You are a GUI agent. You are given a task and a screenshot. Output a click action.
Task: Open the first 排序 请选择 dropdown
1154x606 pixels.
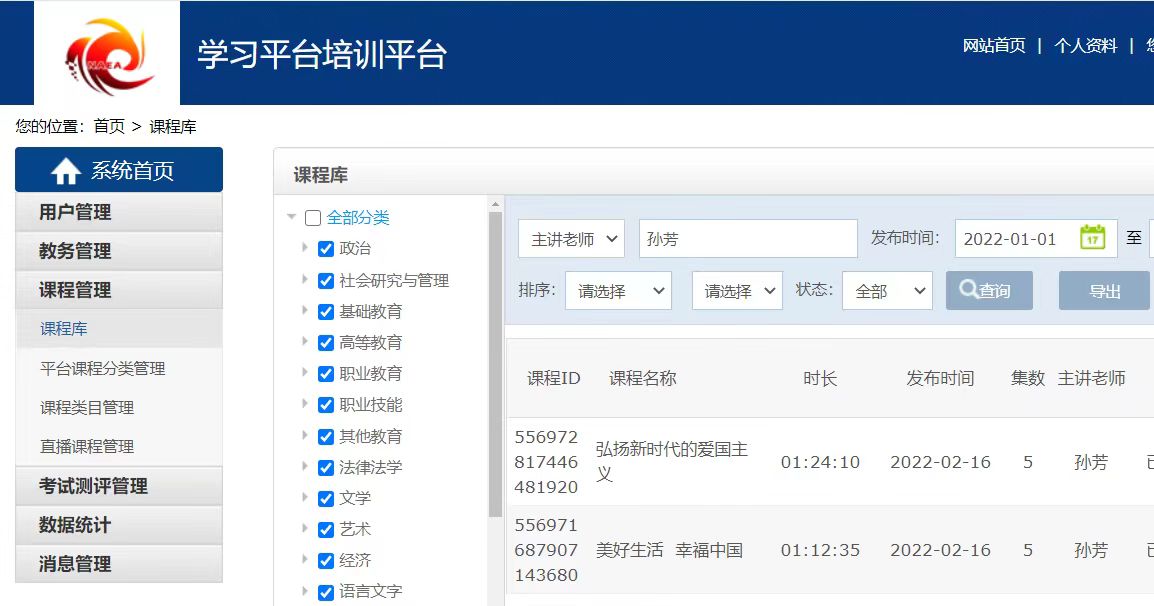click(617, 291)
